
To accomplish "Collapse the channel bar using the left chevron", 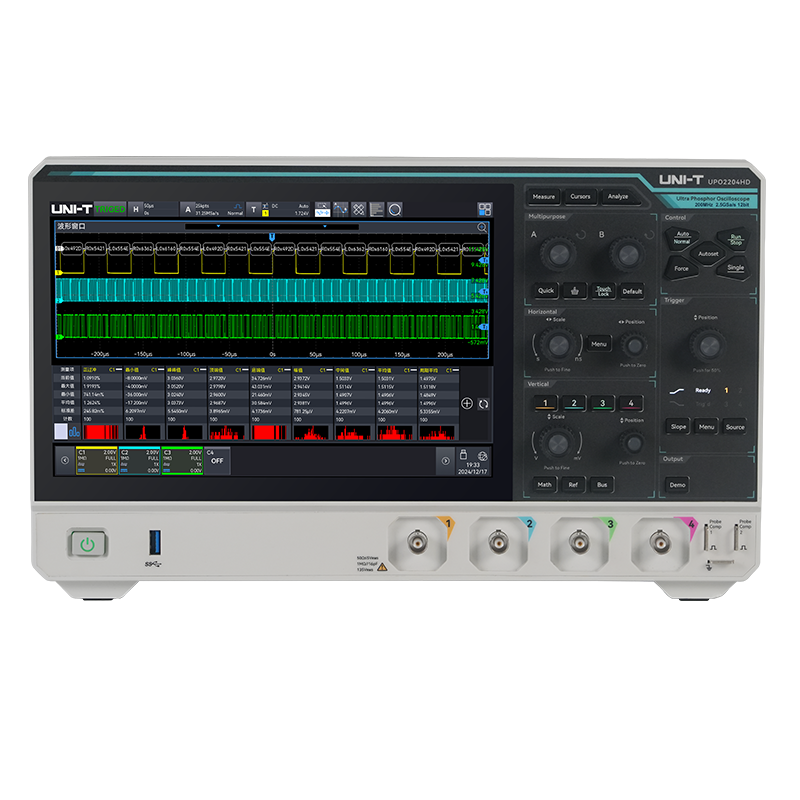I will [65, 458].
